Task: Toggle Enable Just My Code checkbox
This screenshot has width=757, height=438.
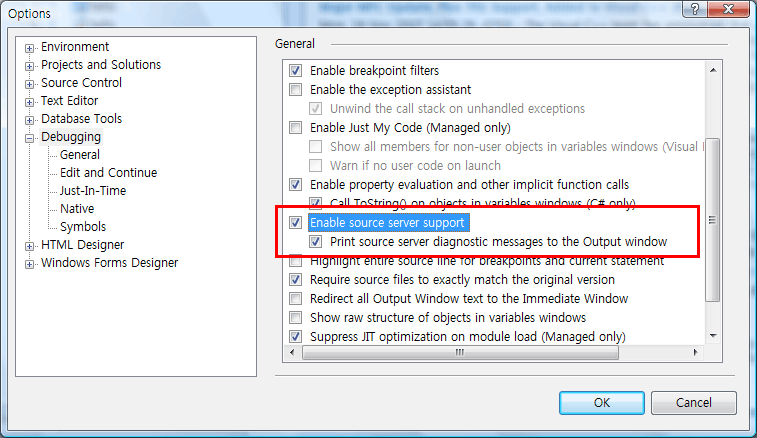Action: point(295,128)
